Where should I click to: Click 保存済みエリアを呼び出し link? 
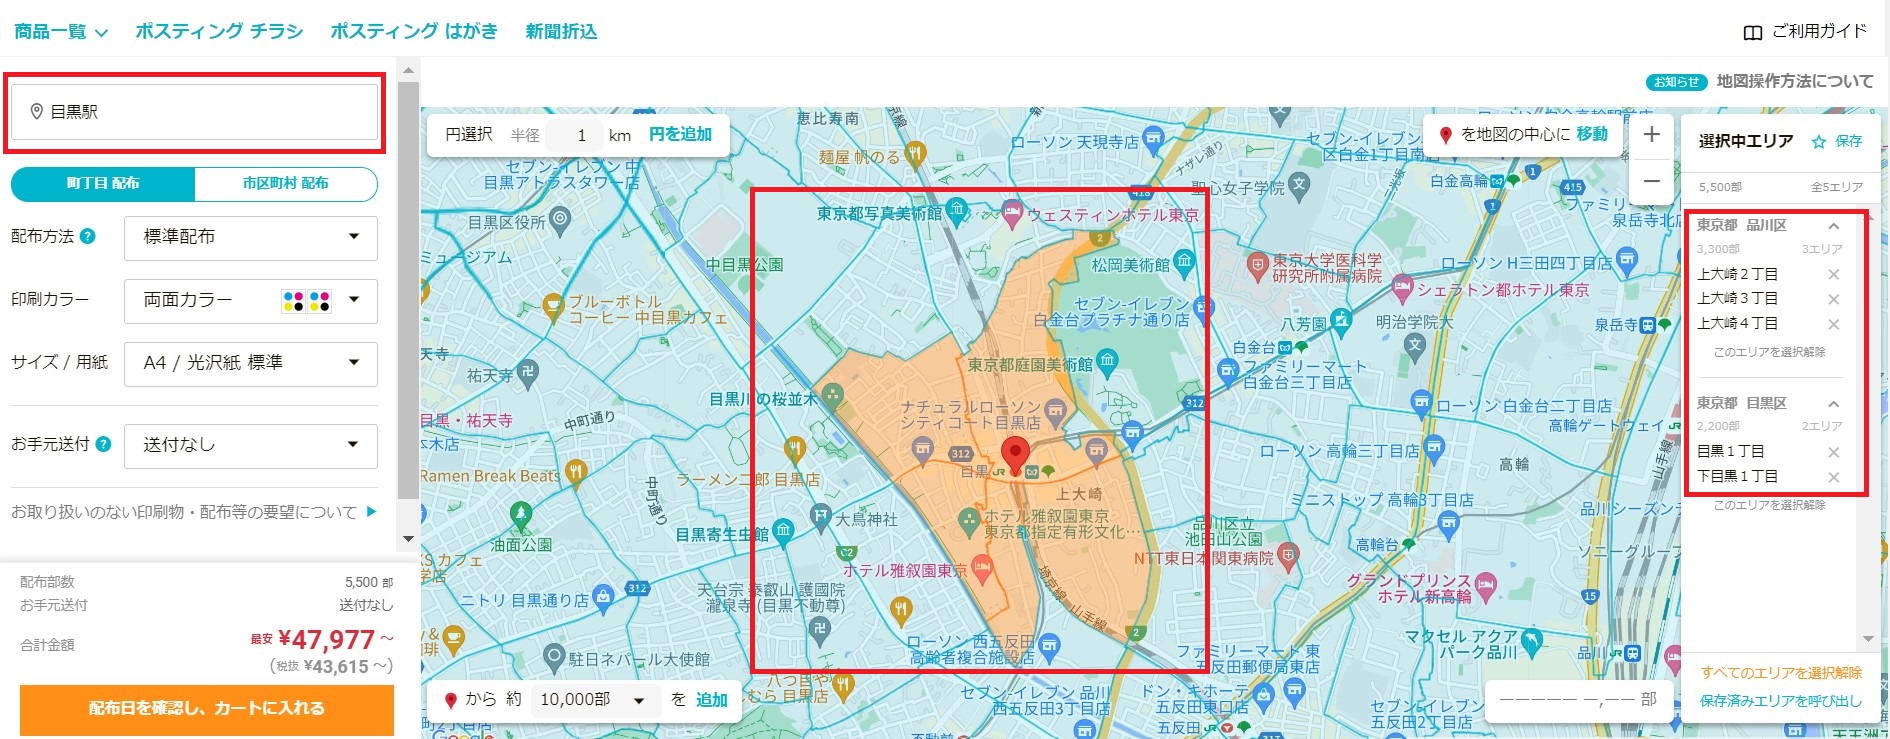click(x=1781, y=701)
